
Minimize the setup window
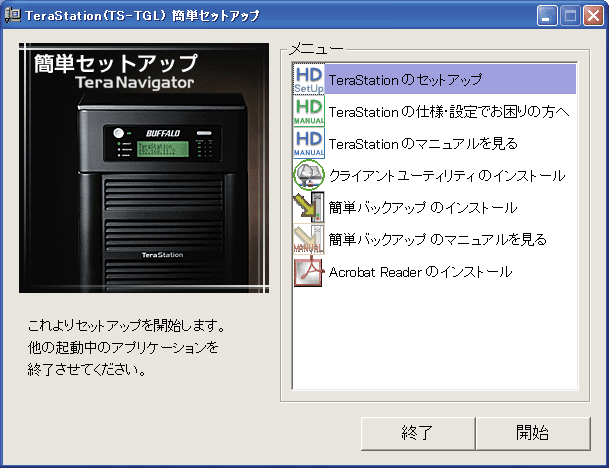pyautogui.click(x=547, y=16)
